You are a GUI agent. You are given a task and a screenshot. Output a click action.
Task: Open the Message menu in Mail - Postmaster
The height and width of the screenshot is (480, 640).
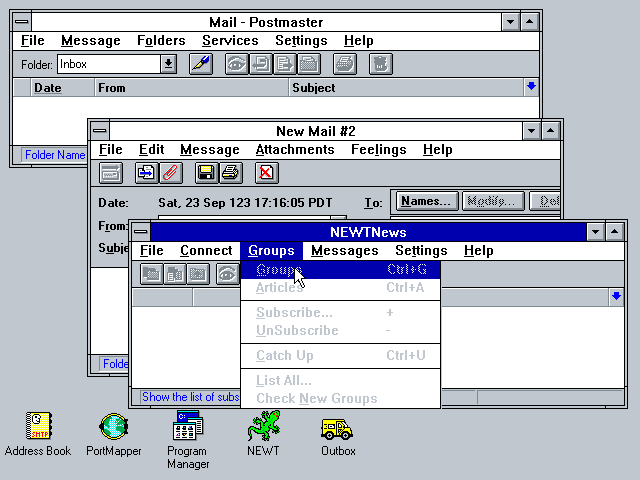91,40
